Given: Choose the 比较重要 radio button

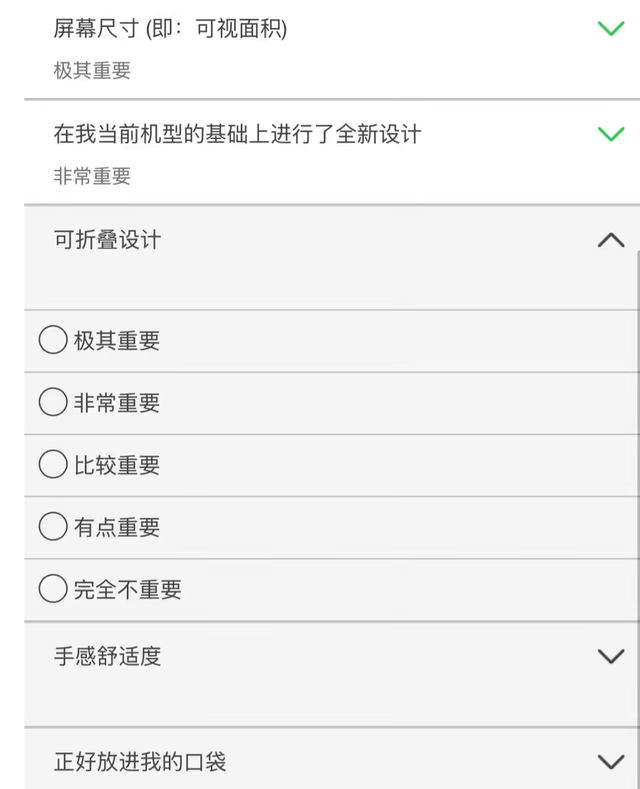Looking at the screenshot, I should pos(53,465).
